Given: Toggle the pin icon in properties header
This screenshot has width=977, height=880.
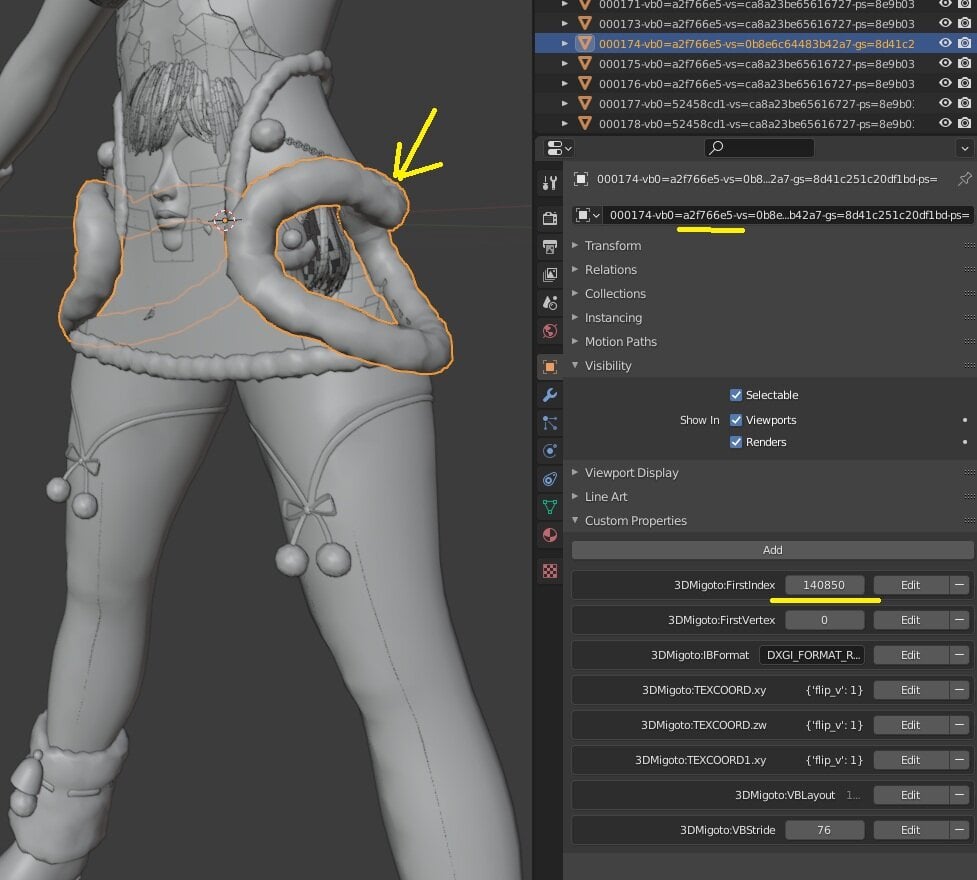Looking at the screenshot, I should [965, 179].
